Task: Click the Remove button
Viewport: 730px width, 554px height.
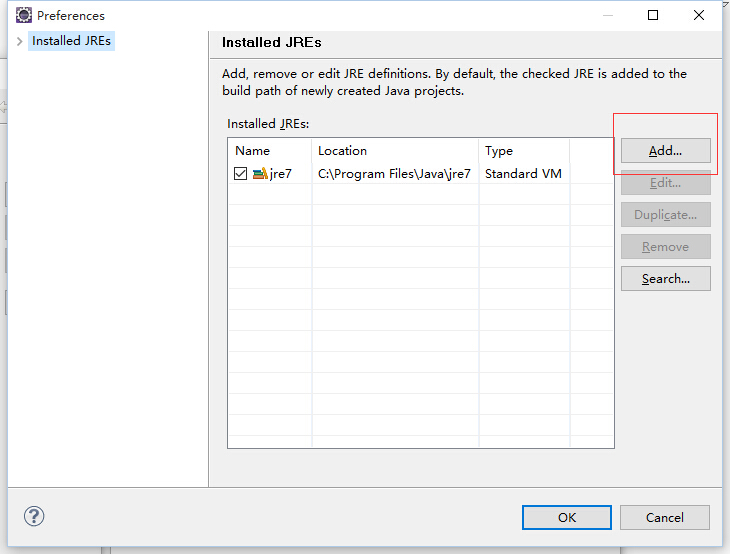Action: point(665,247)
